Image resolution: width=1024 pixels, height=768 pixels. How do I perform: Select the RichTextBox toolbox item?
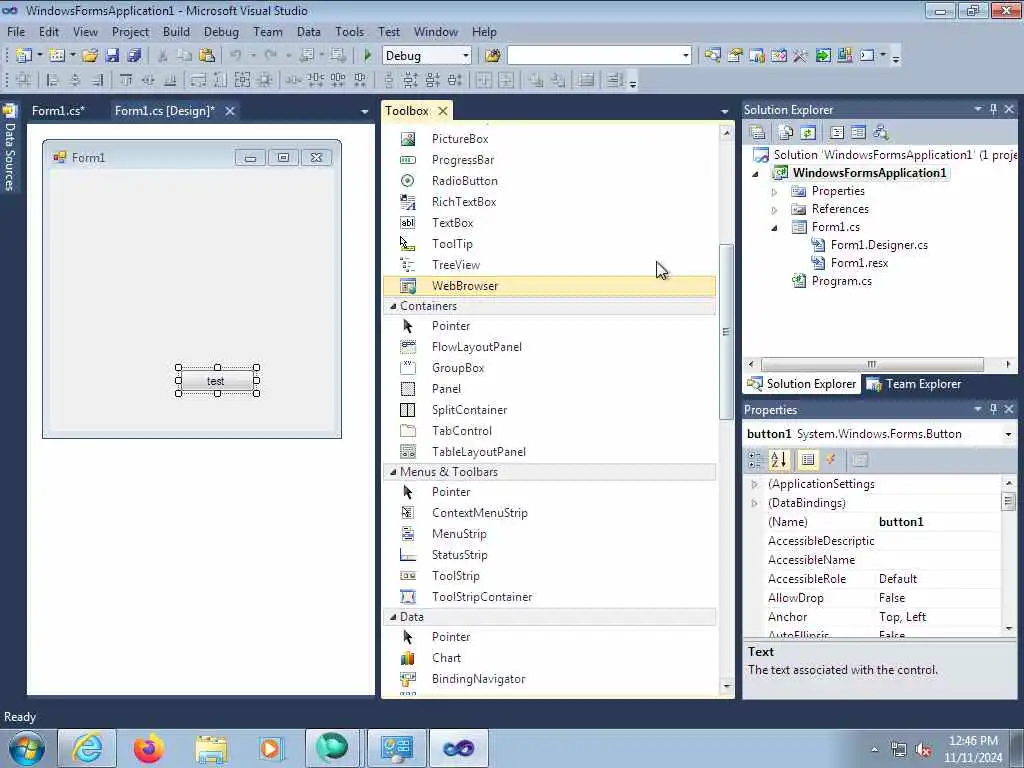pyautogui.click(x=464, y=202)
